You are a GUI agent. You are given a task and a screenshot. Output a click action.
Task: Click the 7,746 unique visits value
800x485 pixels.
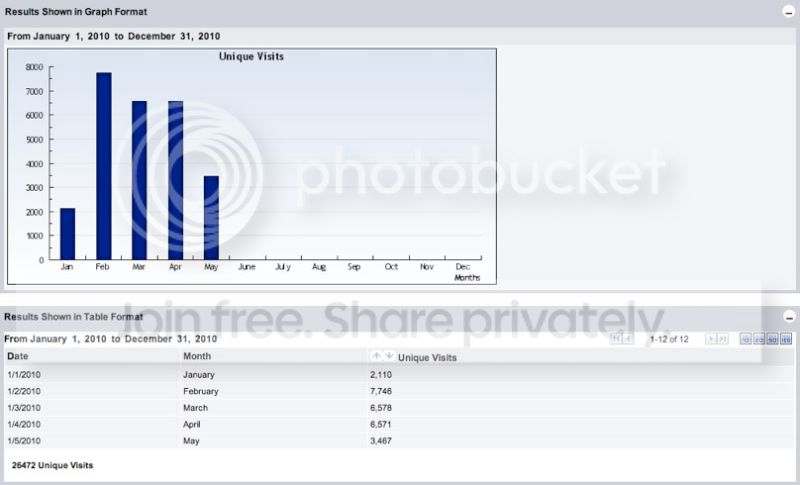tap(381, 391)
